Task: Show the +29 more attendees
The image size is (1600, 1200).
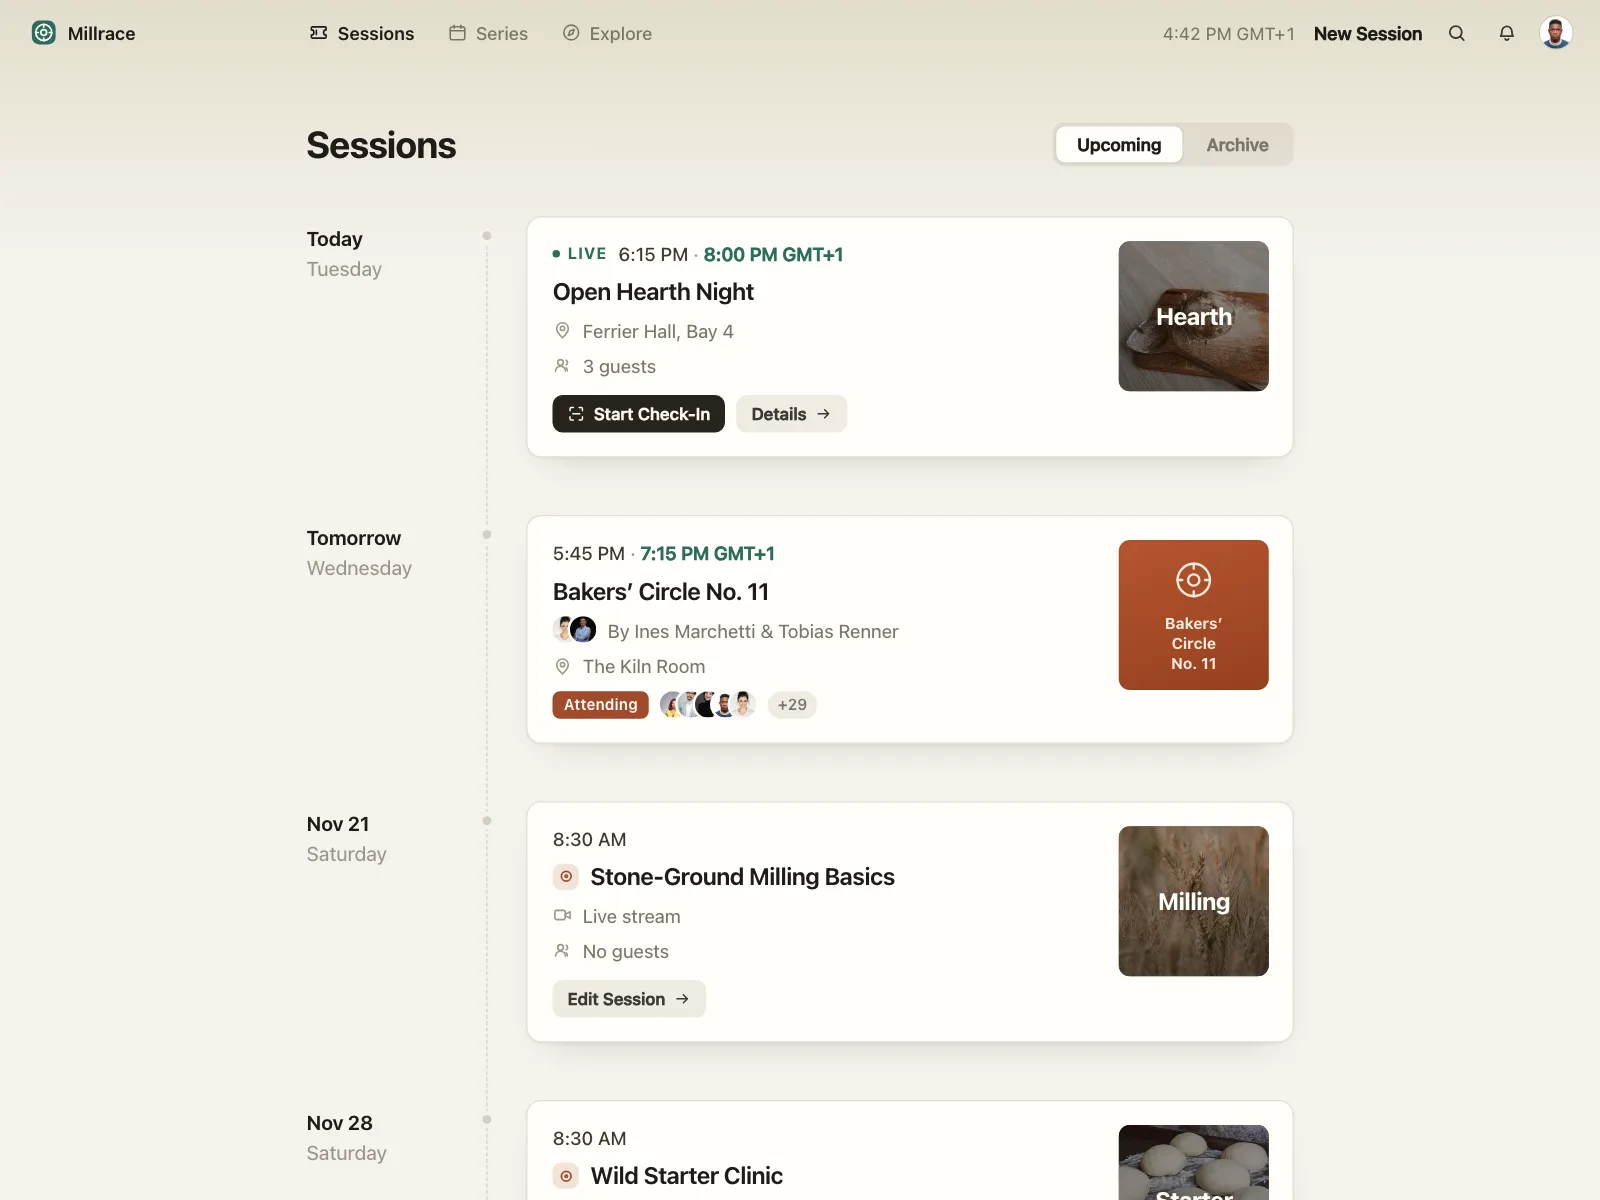Action: click(x=792, y=705)
